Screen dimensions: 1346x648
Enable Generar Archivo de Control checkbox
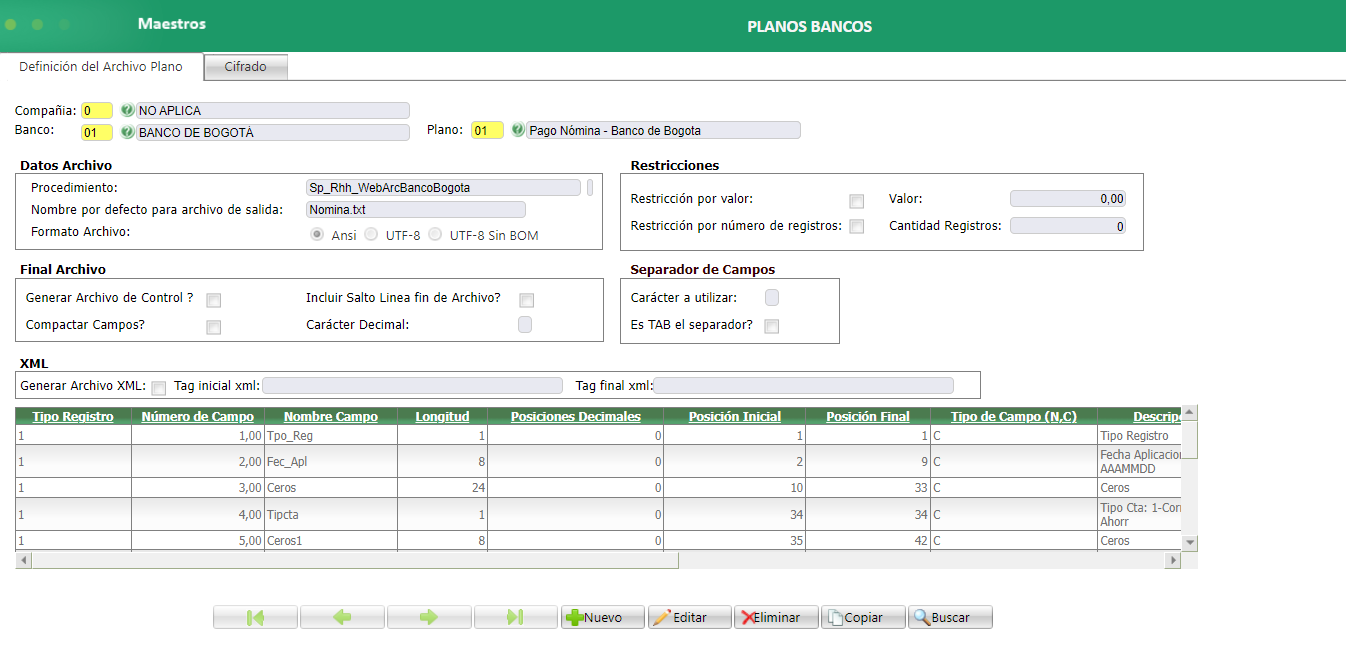click(x=213, y=300)
